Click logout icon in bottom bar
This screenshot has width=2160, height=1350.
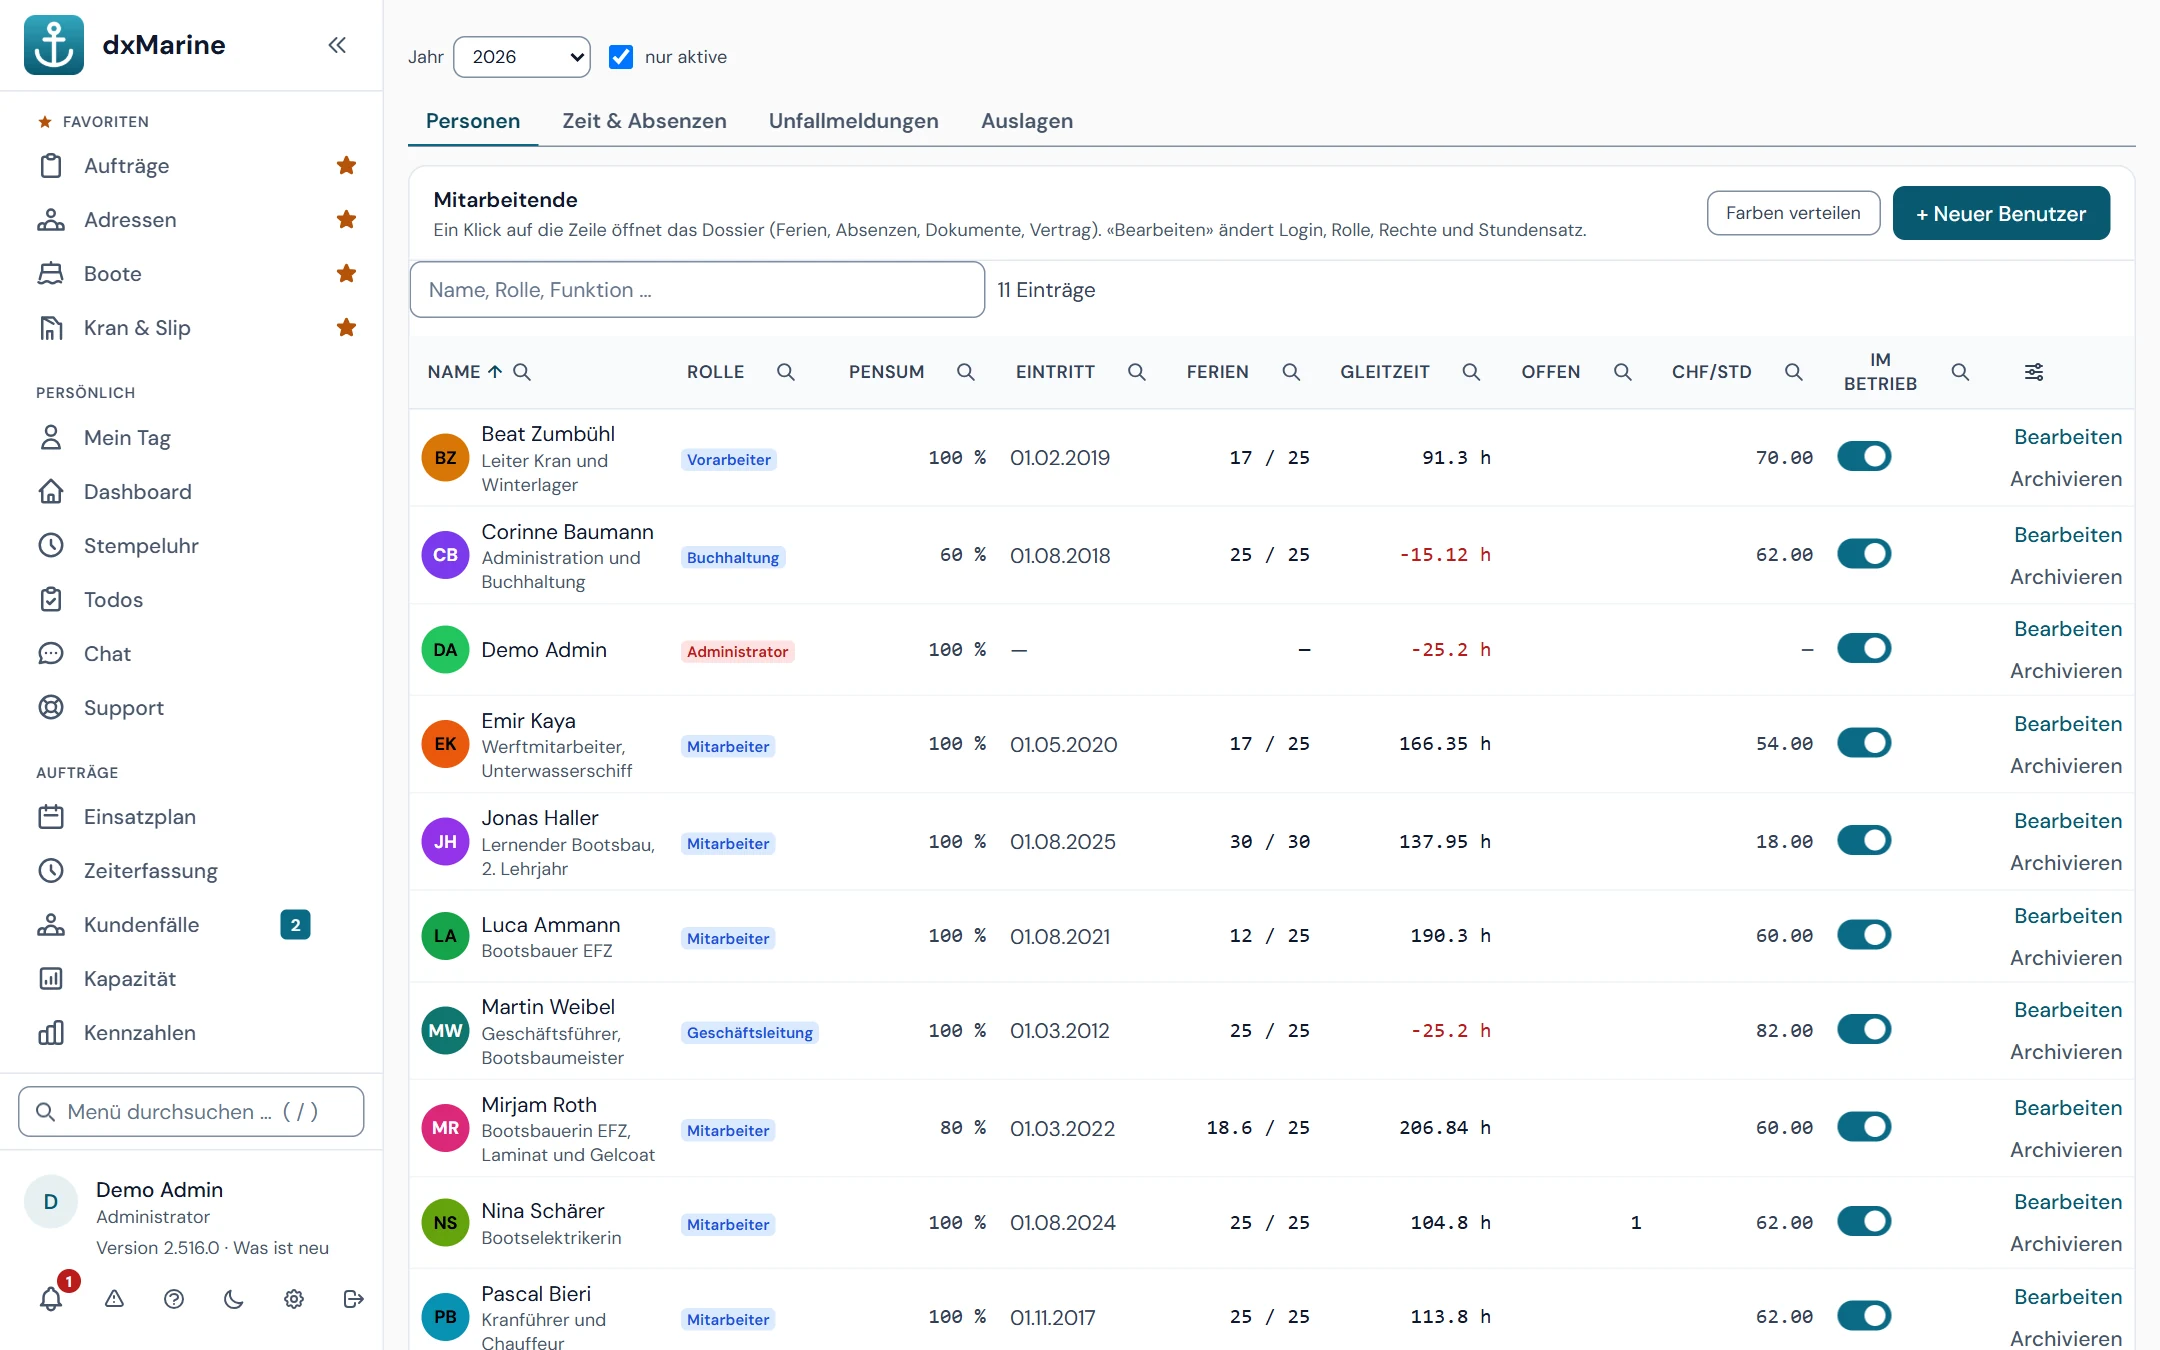(x=353, y=1299)
